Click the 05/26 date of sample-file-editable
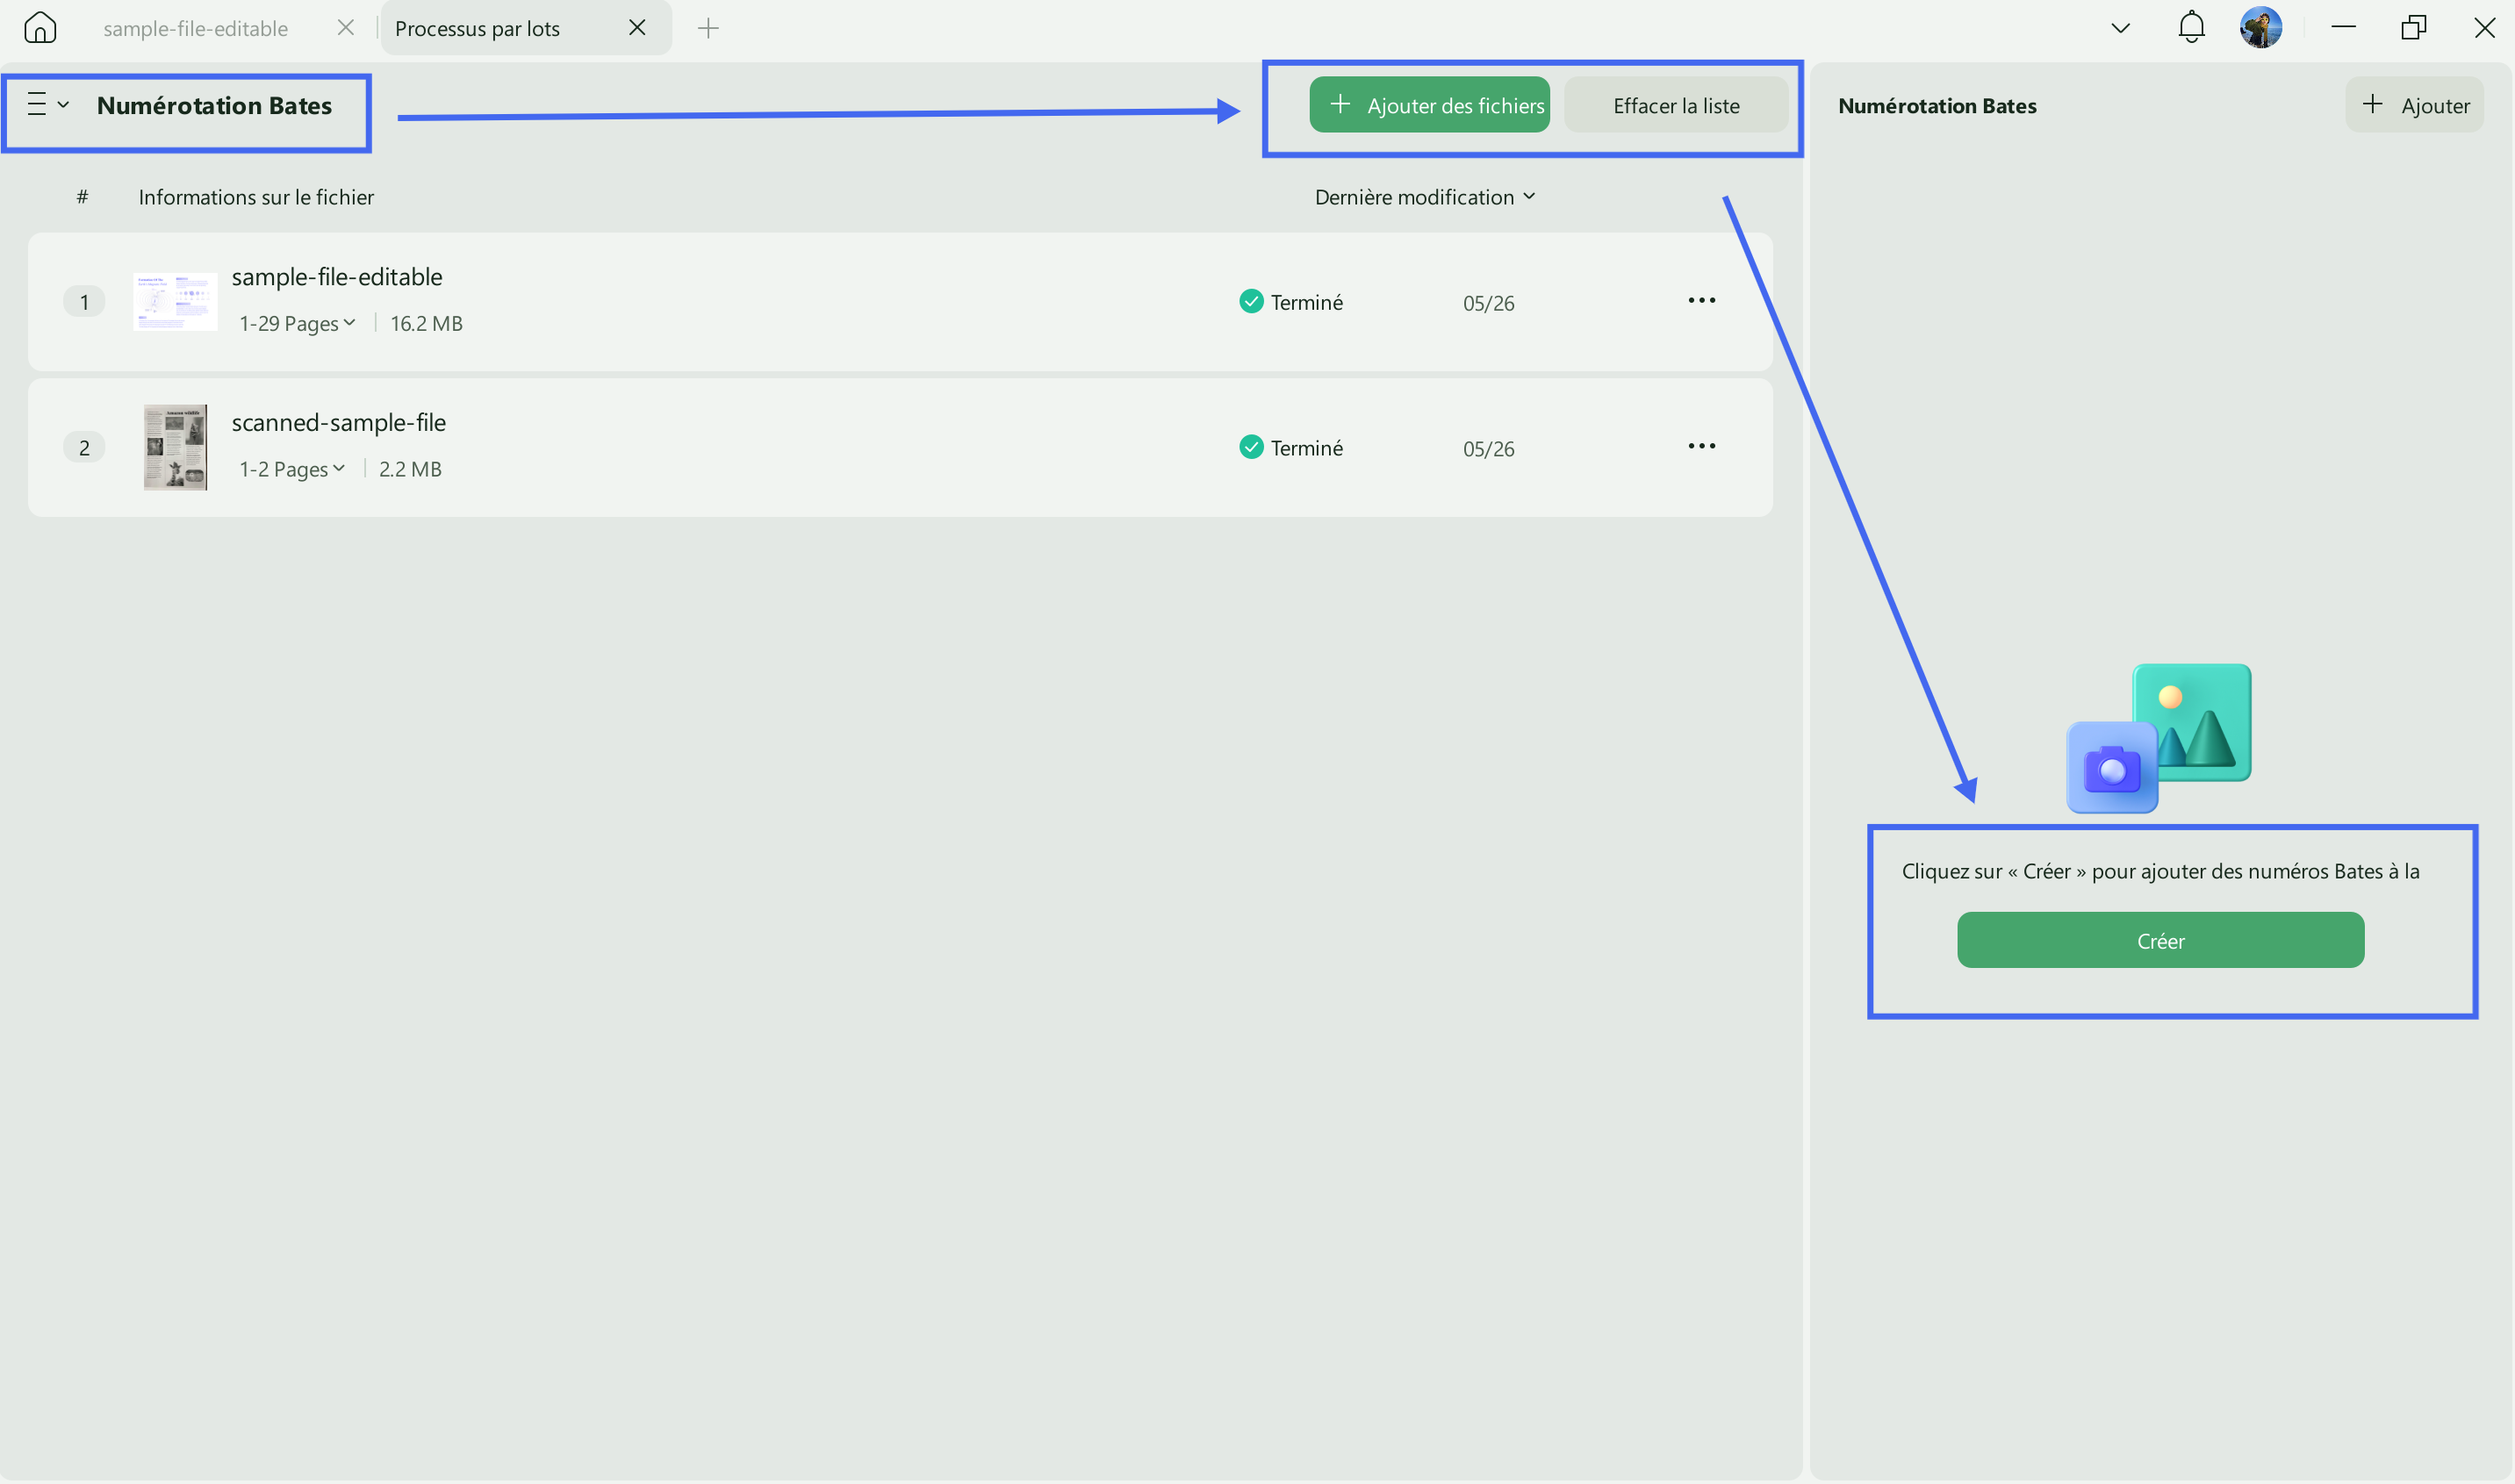Viewport: 2515px width, 1484px height. 1488,303
